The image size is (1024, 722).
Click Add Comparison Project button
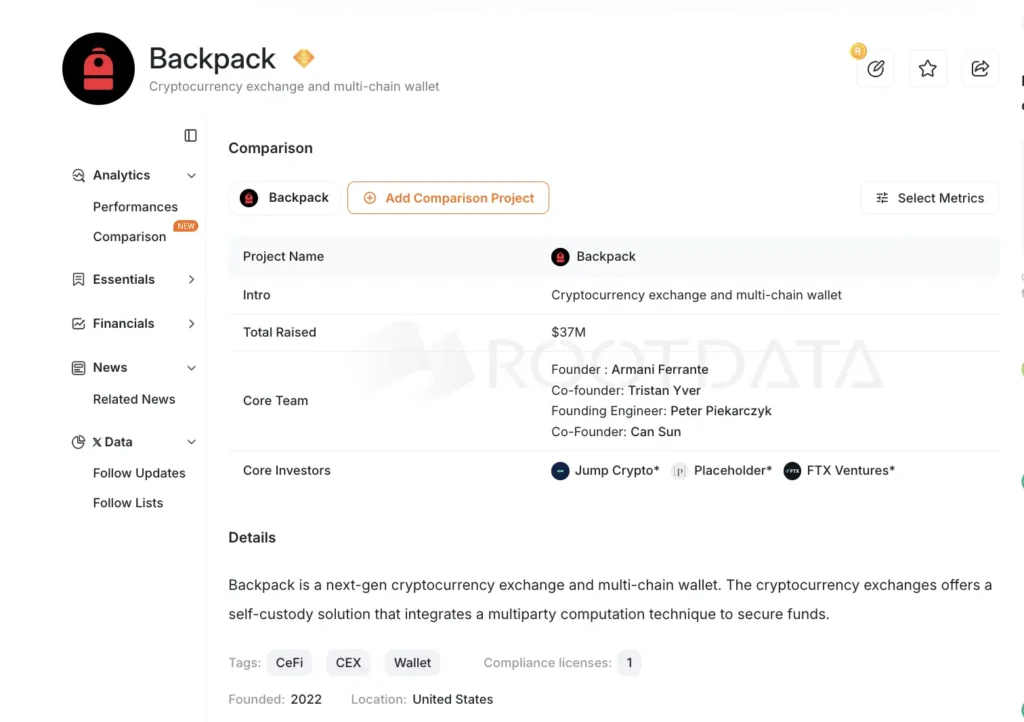click(448, 198)
